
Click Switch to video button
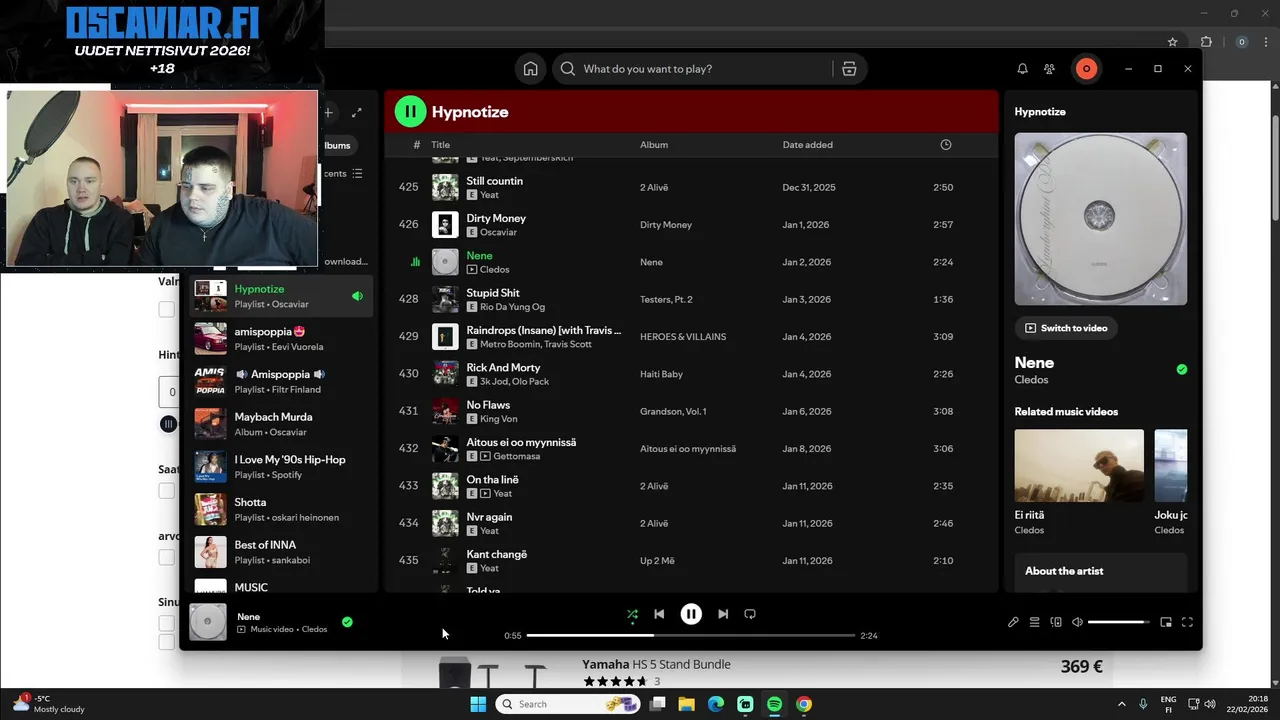click(x=1067, y=328)
